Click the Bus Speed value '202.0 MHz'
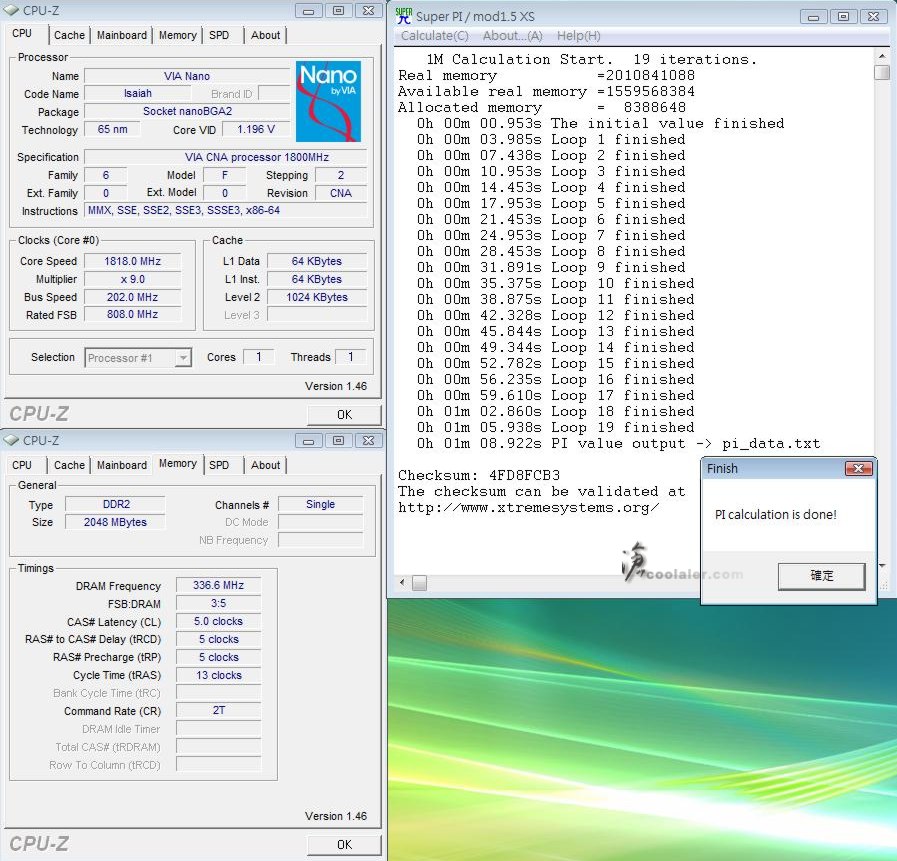 (132, 297)
